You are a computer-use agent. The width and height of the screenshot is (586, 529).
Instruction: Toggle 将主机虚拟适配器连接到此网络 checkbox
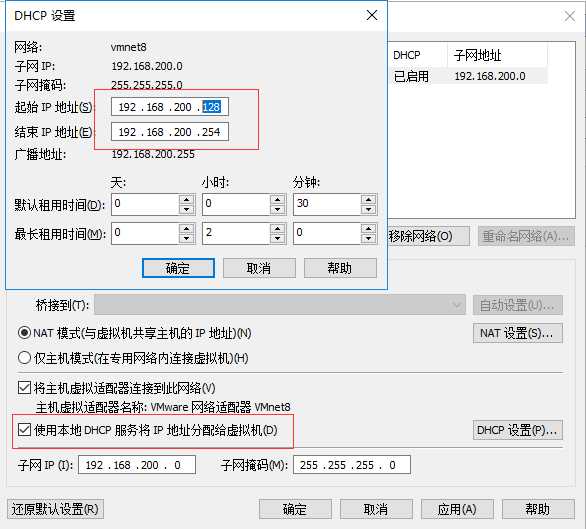(24, 388)
